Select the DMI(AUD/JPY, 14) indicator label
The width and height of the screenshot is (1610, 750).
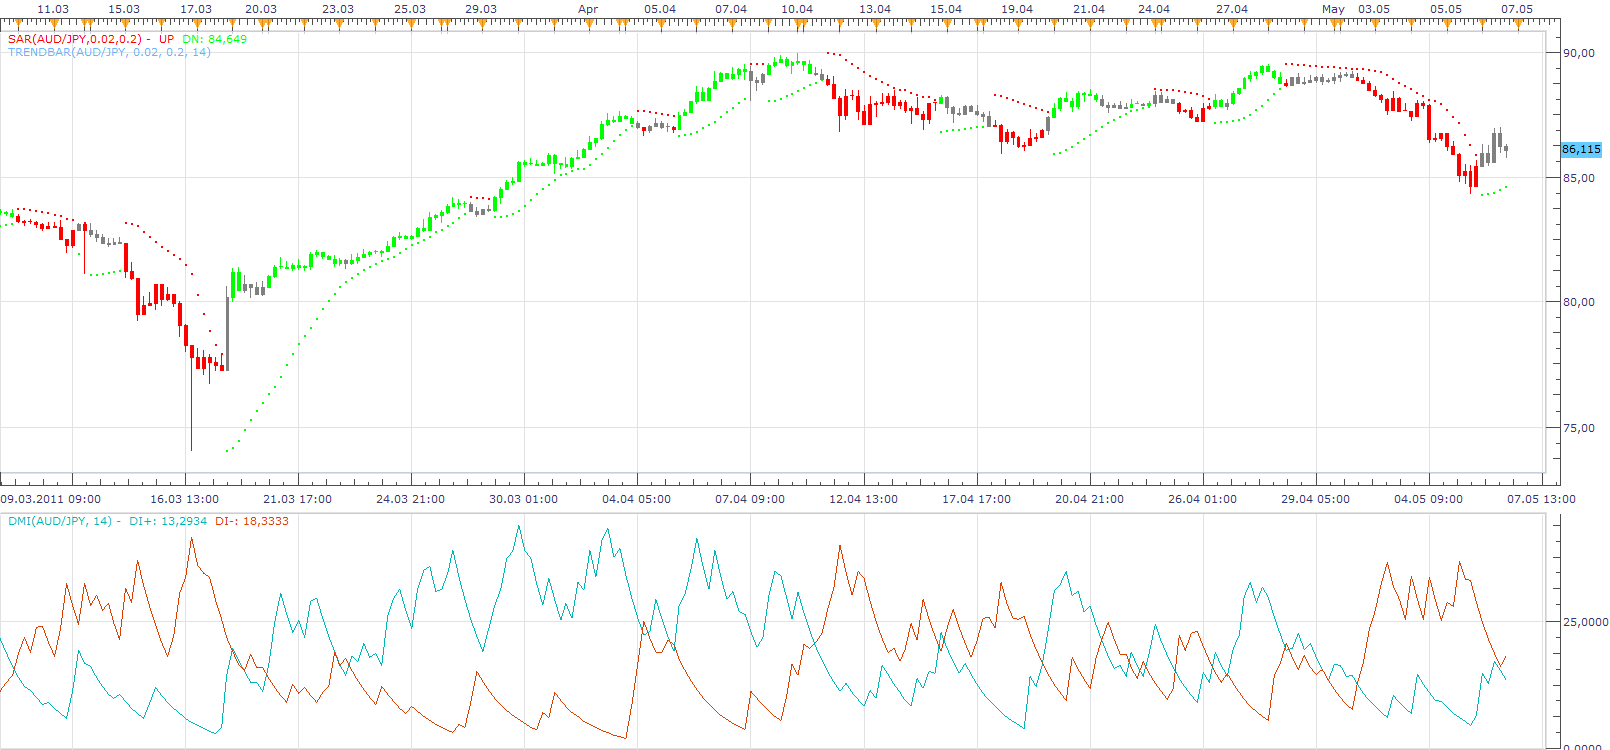coord(60,521)
